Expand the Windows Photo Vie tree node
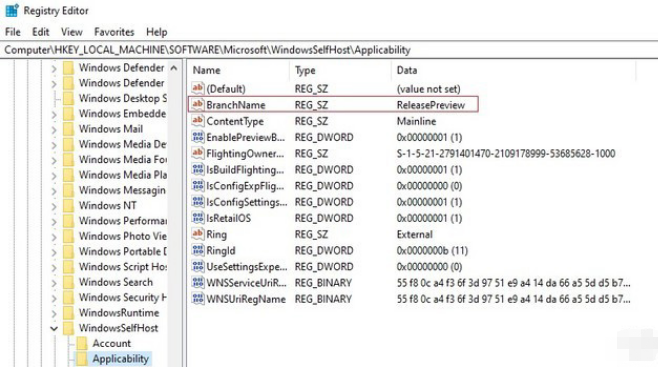The height and width of the screenshot is (367, 658). pos(54,237)
